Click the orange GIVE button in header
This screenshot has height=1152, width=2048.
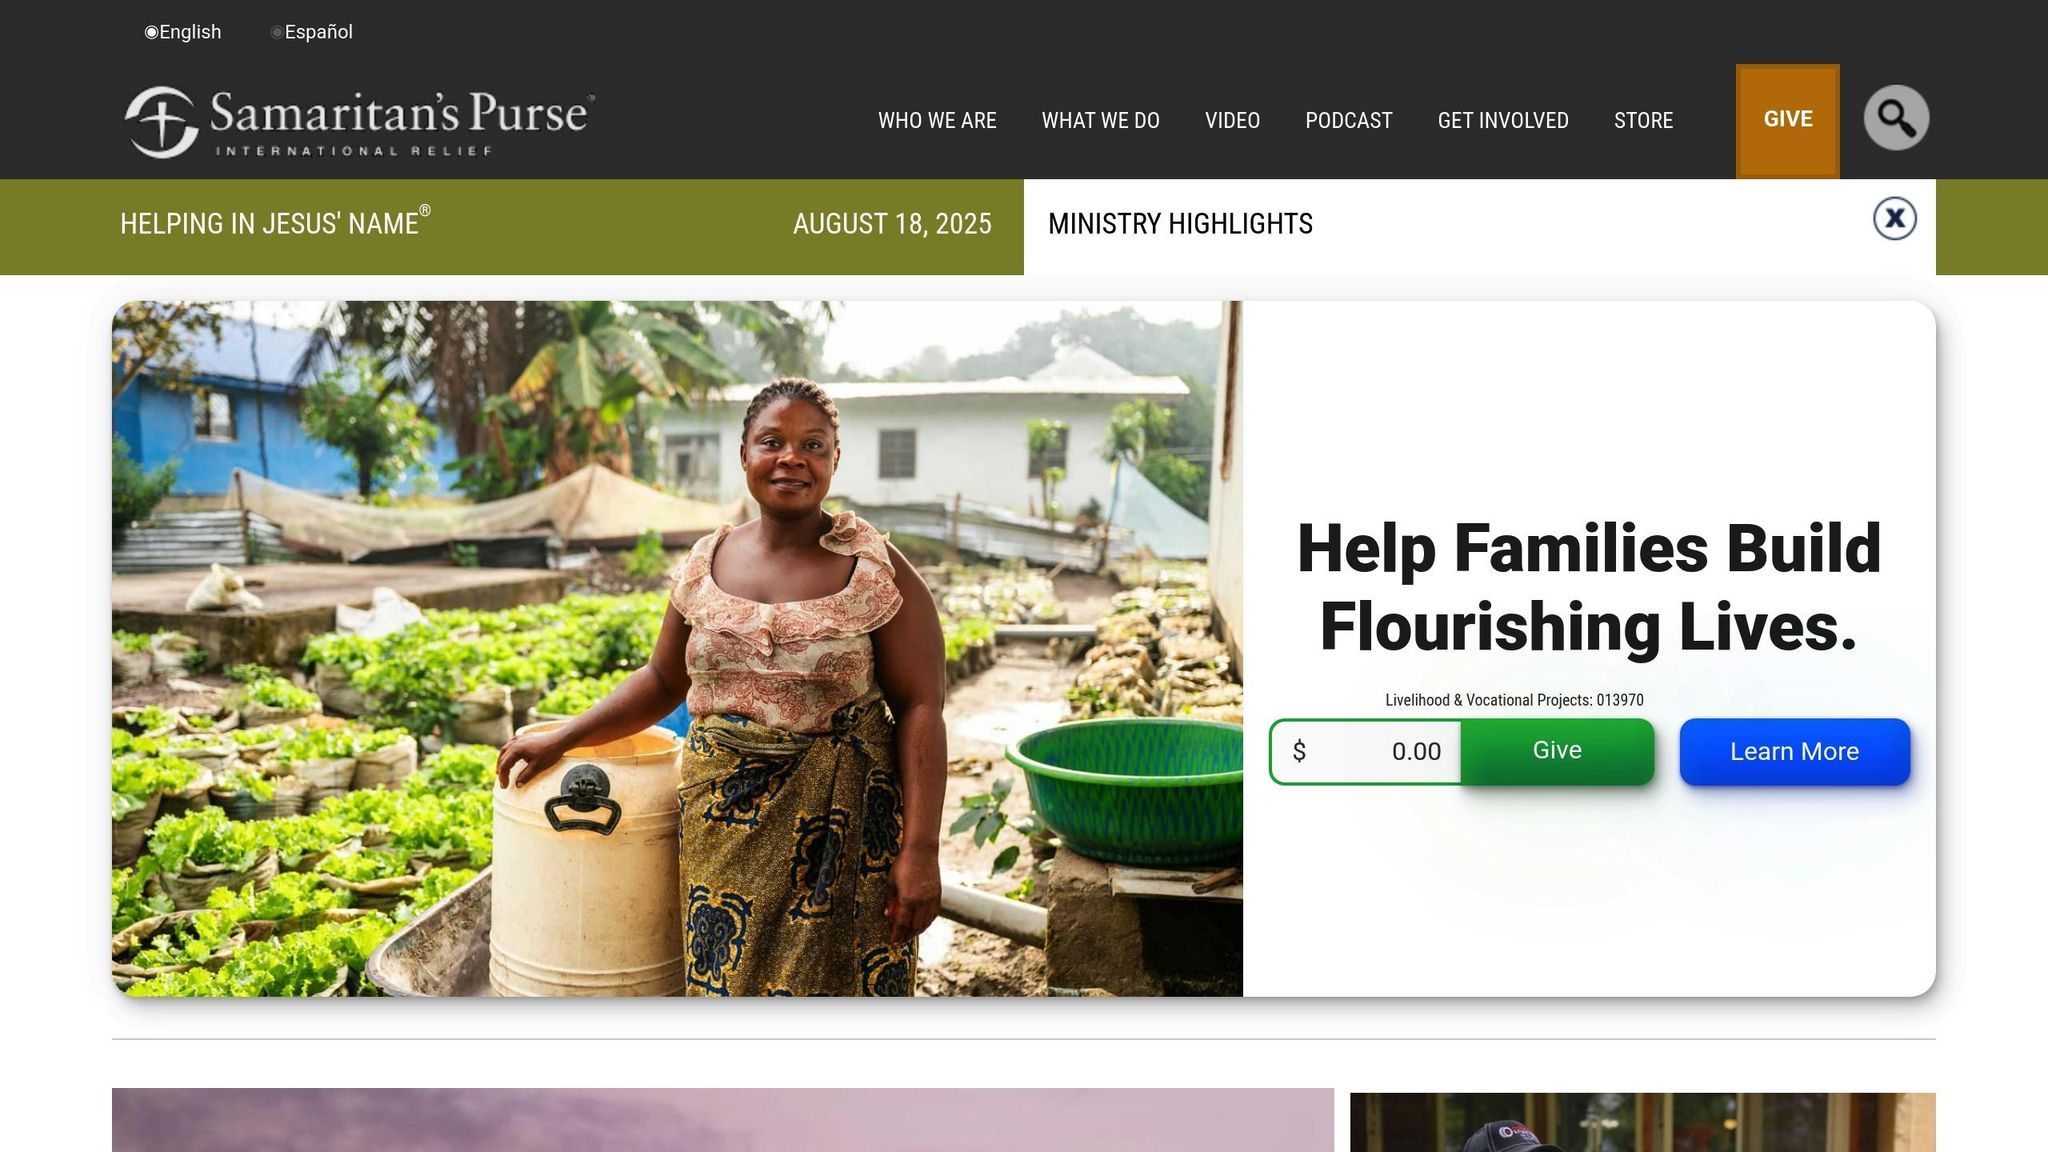point(1788,120)
